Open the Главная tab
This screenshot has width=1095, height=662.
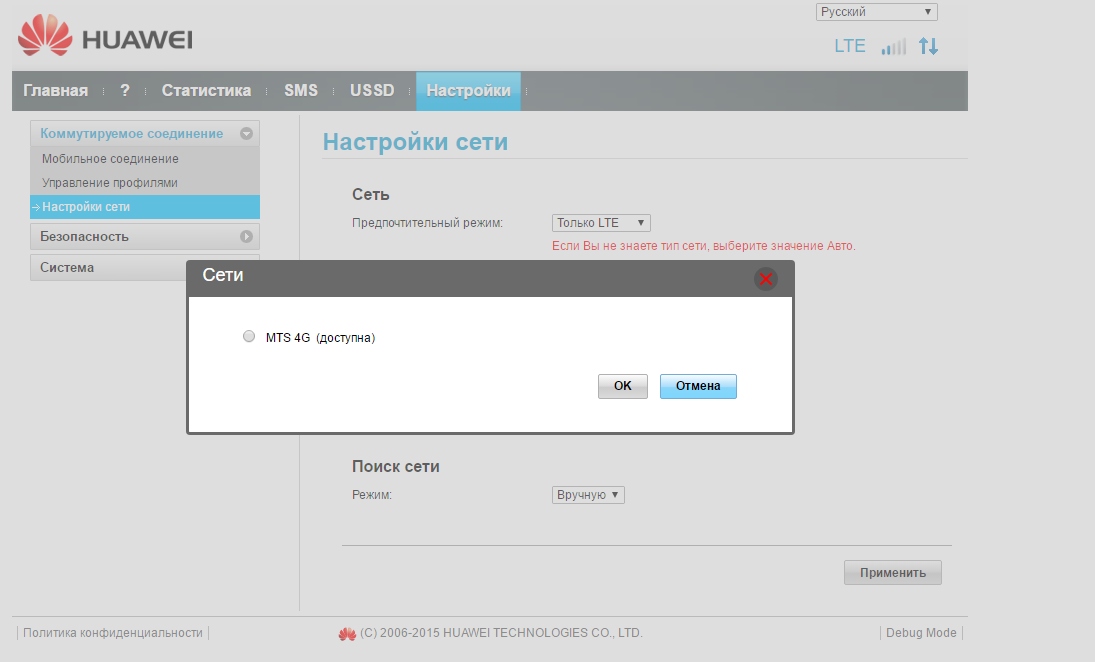tap(56, 91)
